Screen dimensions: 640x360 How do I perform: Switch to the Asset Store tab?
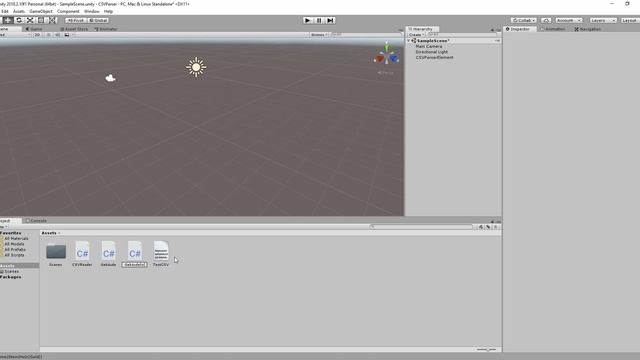74,29
